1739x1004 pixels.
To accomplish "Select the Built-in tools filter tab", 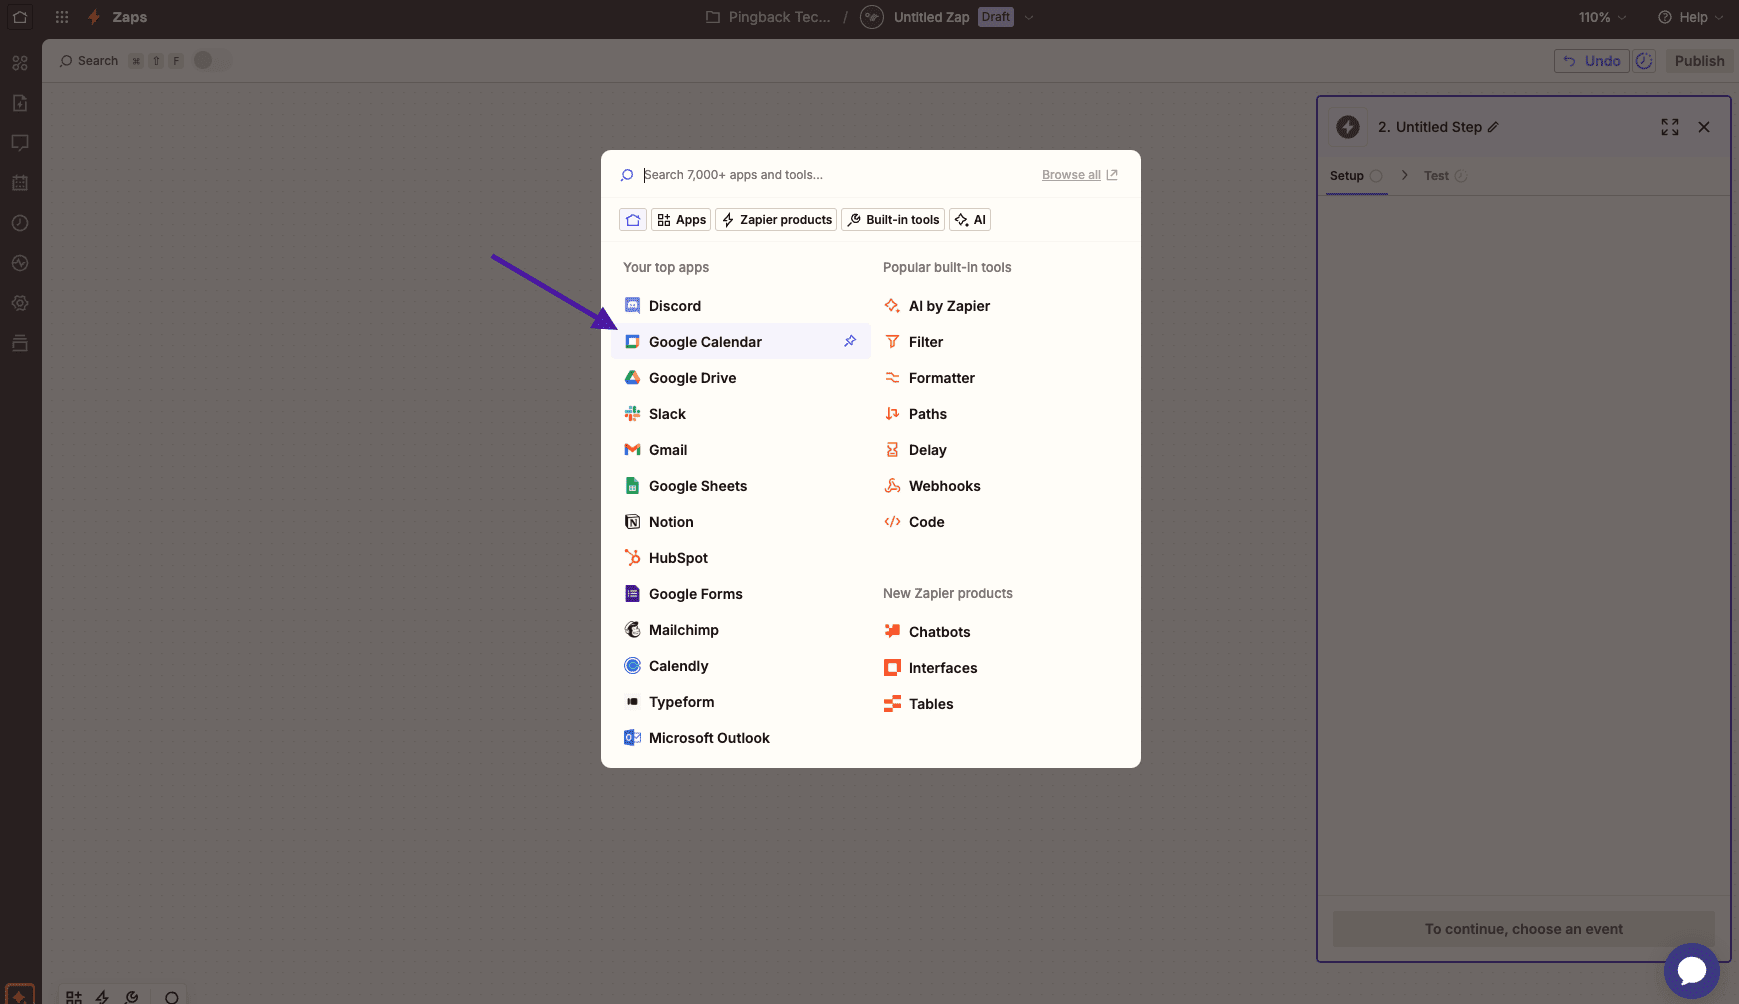I will (893, 219).
